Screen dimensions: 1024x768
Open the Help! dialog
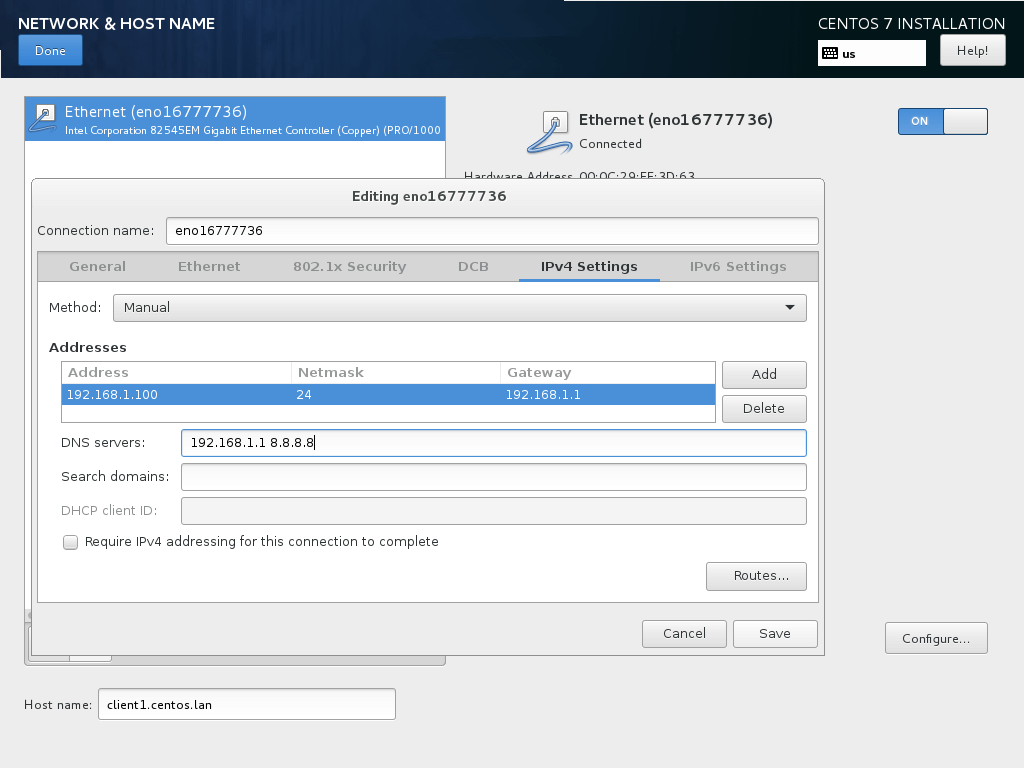pyautogui.click(x=971, y=50)
